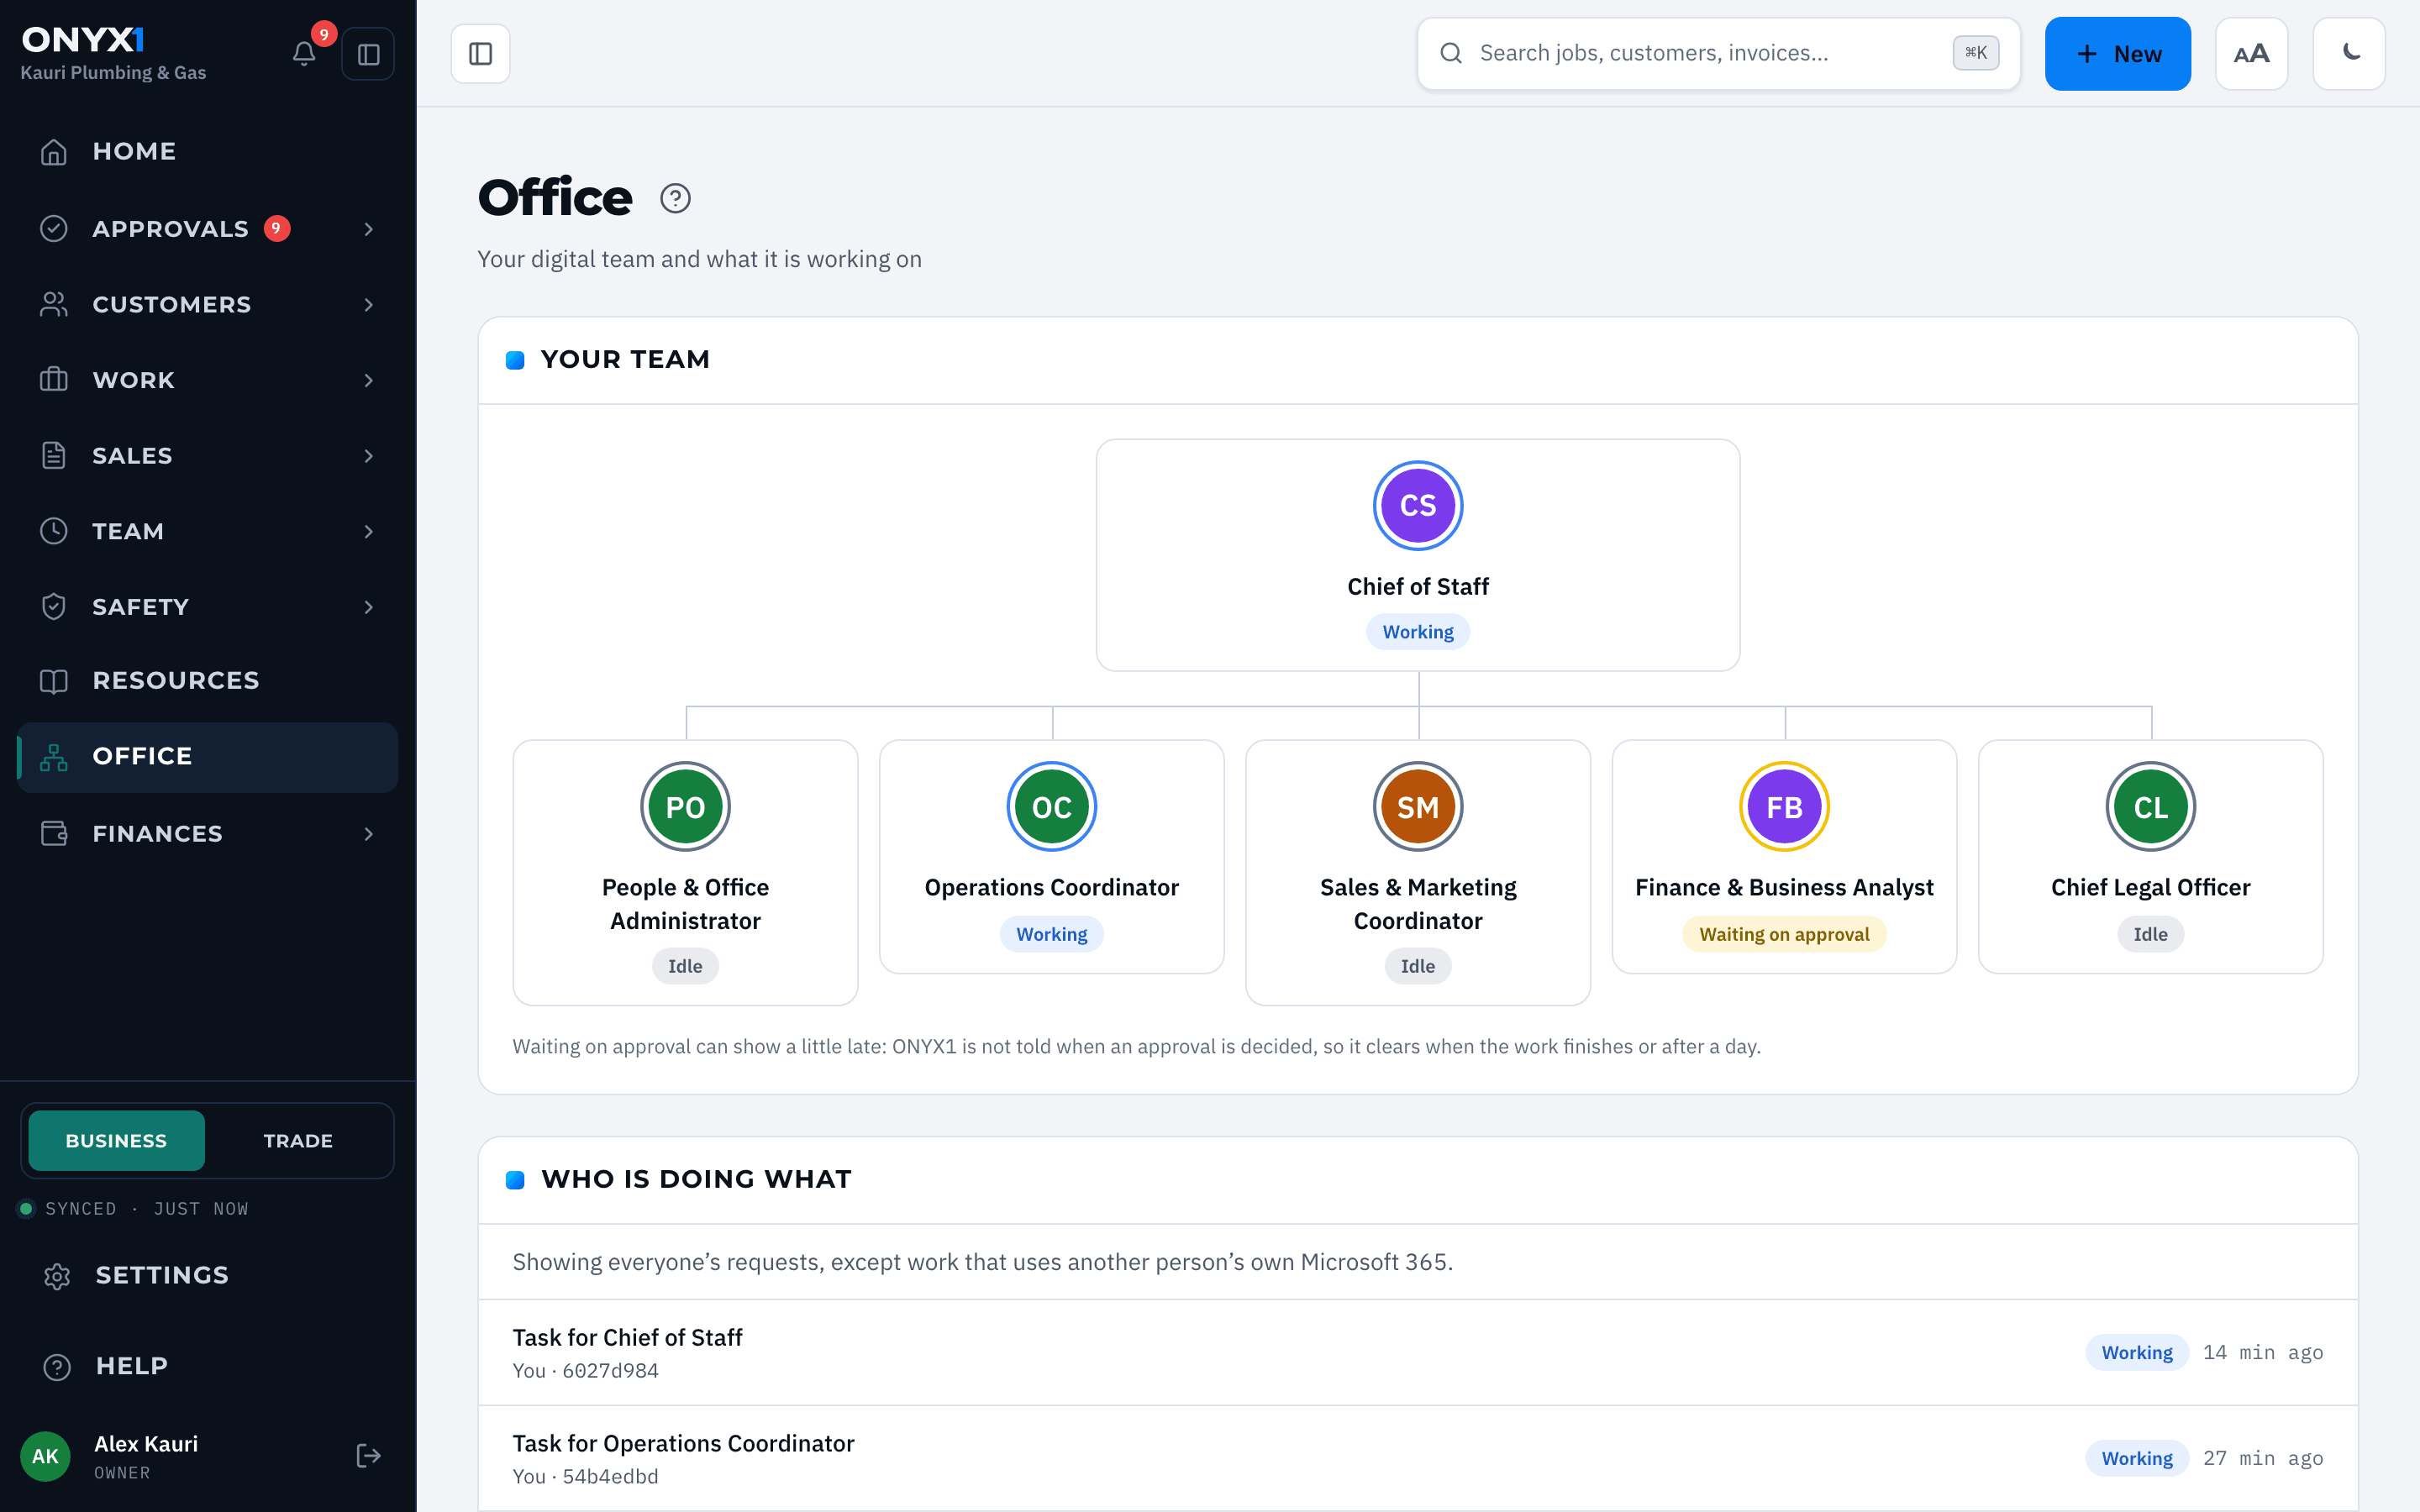The width and height of the screenshot is (2420, 1512).
Task: Select the OC Operations Coordinator avatar
Action: coord(1052,807)
